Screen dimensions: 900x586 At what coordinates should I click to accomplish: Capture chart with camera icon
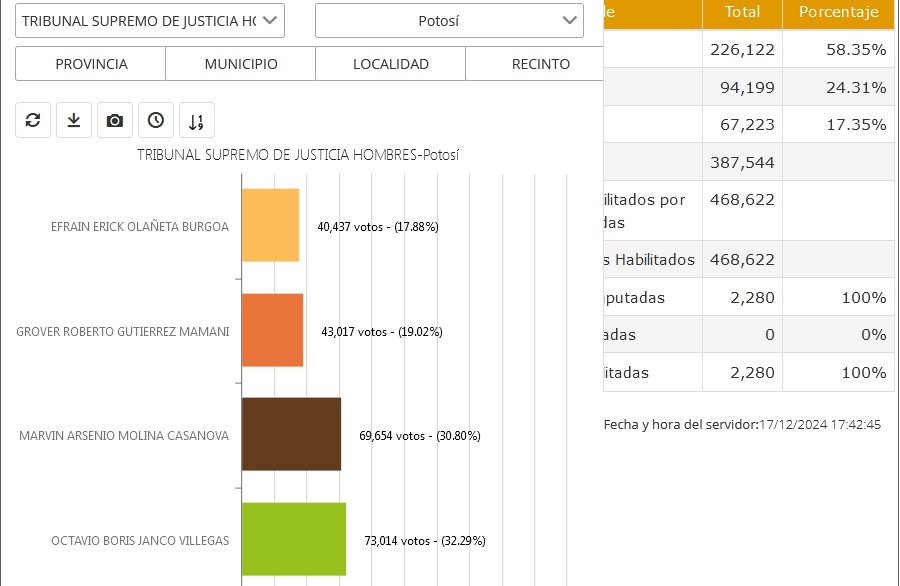pos(115,120)
